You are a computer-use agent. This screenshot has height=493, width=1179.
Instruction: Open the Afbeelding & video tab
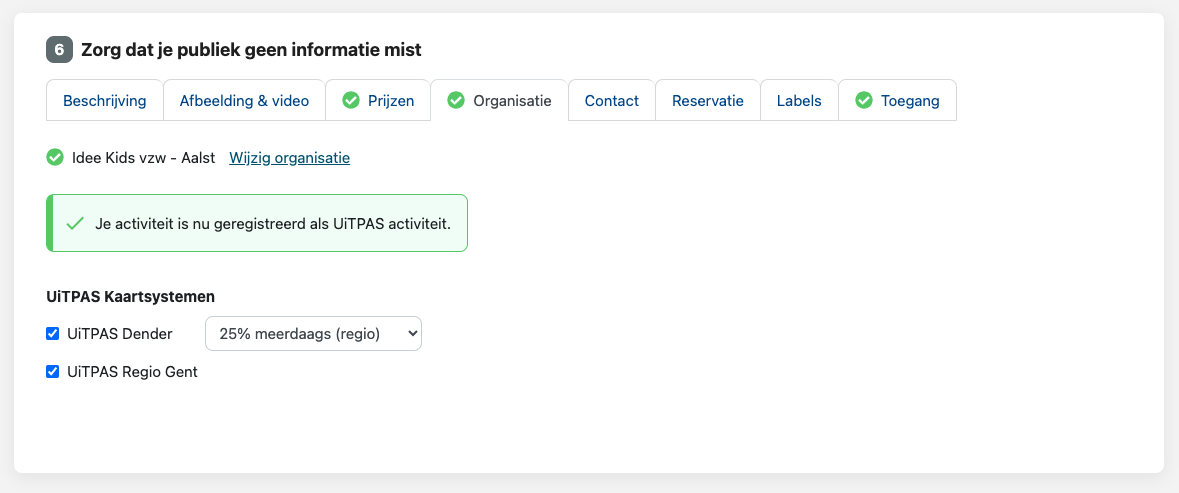click(x=244, y=100)
